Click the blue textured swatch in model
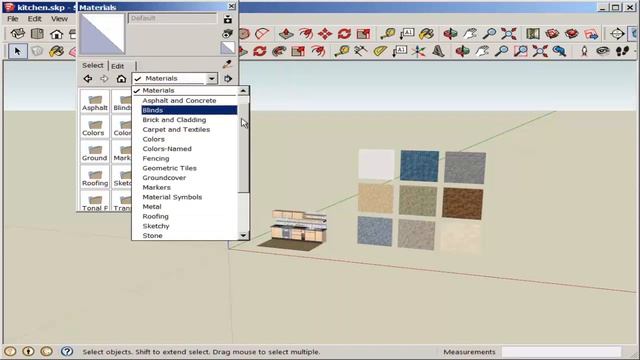 pyautogui.click(x=419, y=165)
